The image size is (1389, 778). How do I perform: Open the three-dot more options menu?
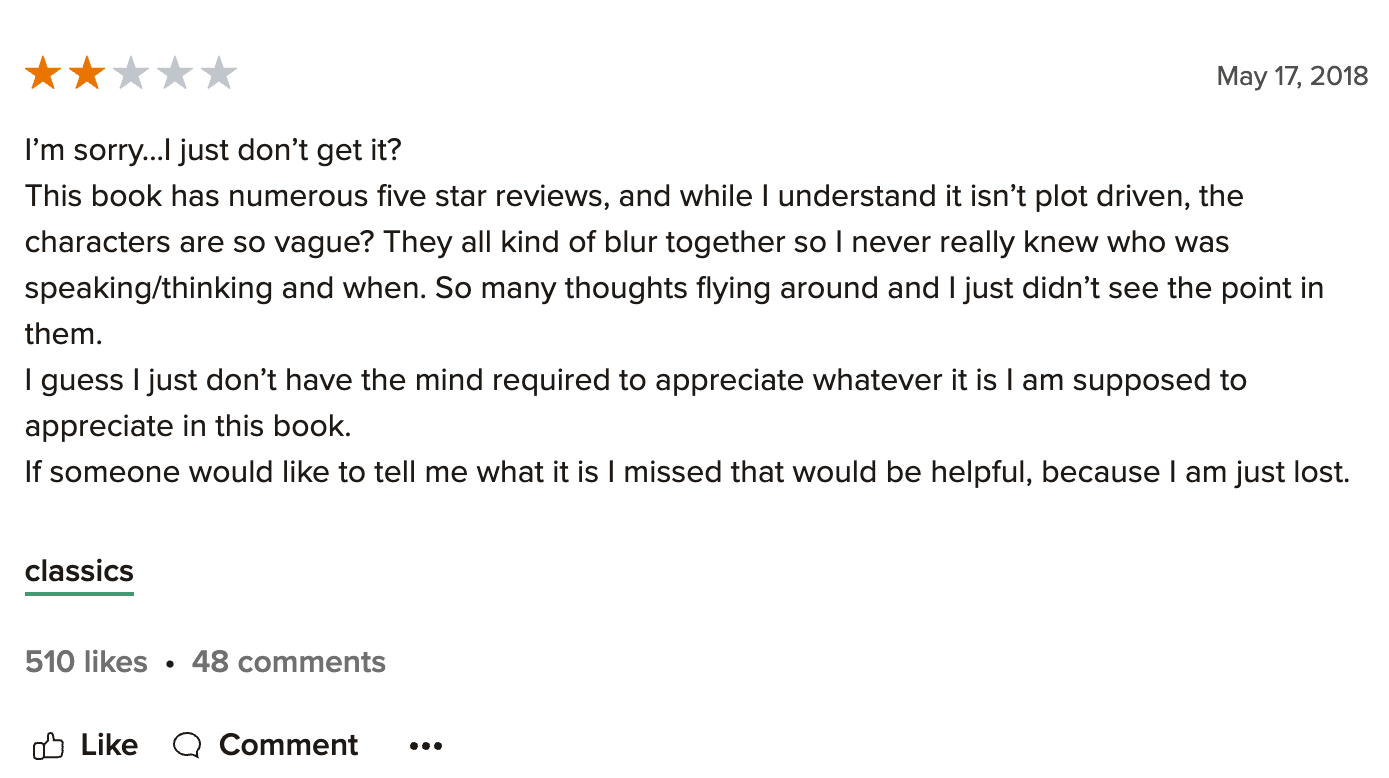coord(426,746)
